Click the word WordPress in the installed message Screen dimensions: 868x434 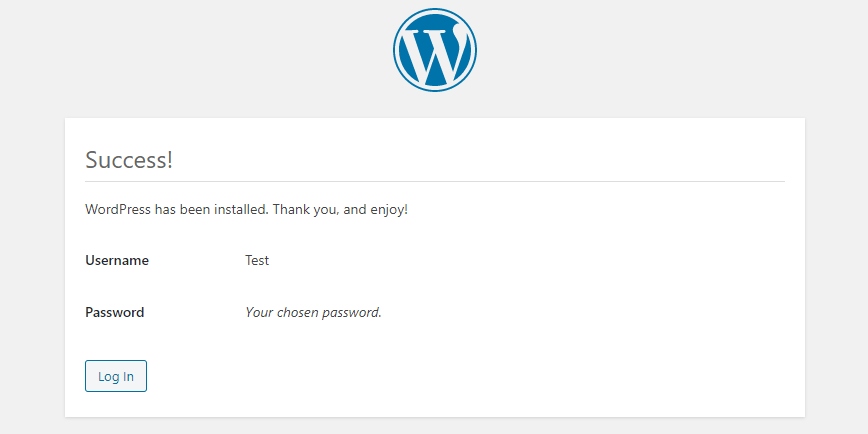tap(118, 210)
